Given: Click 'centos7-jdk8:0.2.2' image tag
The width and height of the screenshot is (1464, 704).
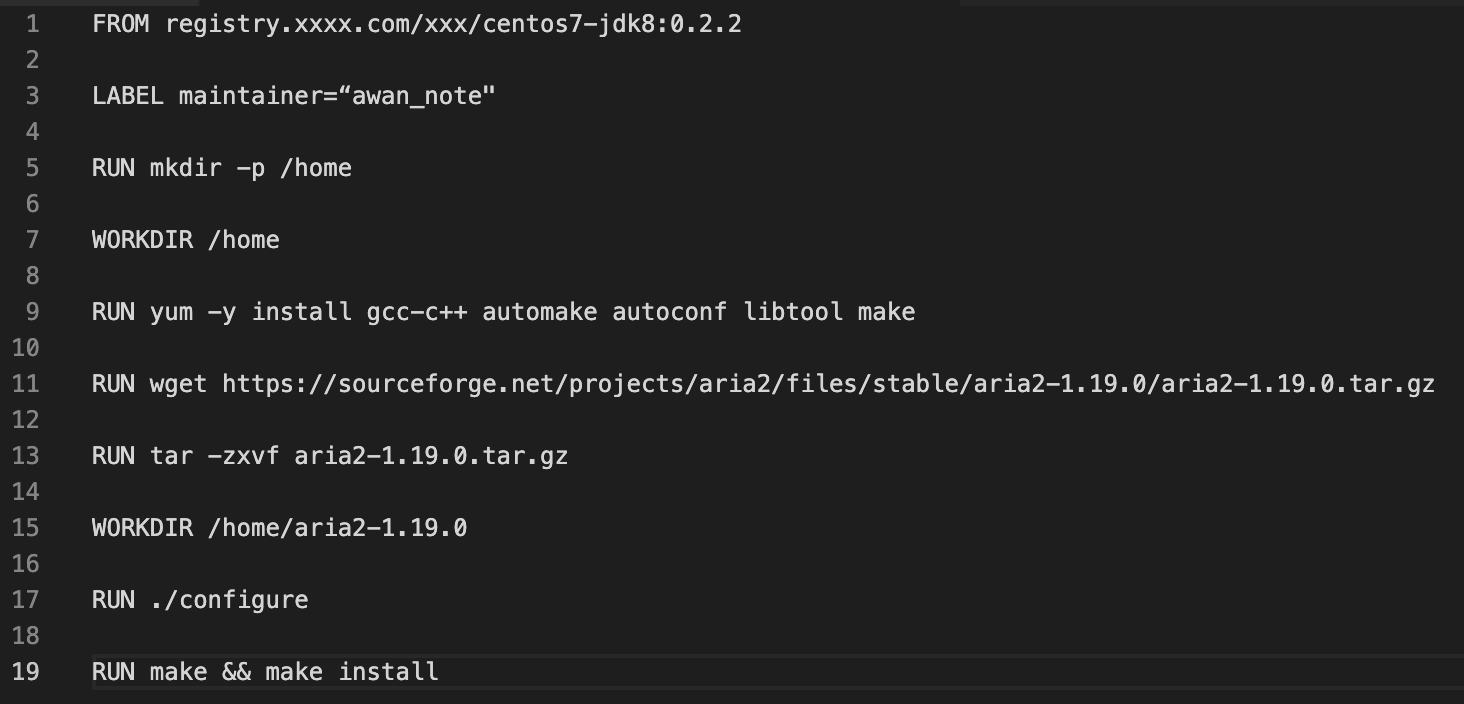Looking at the screenshot, I should 612,24.
